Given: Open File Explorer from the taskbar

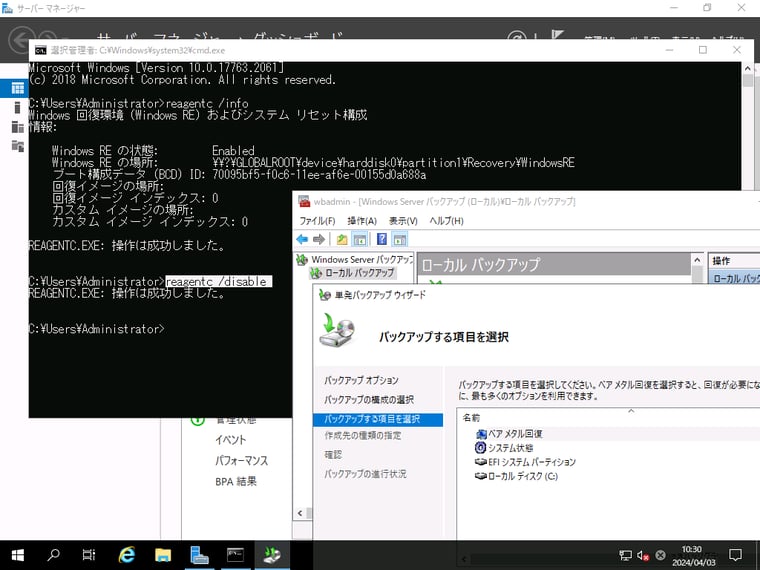Looking at the screenshot, I should (x=163, y=555).
